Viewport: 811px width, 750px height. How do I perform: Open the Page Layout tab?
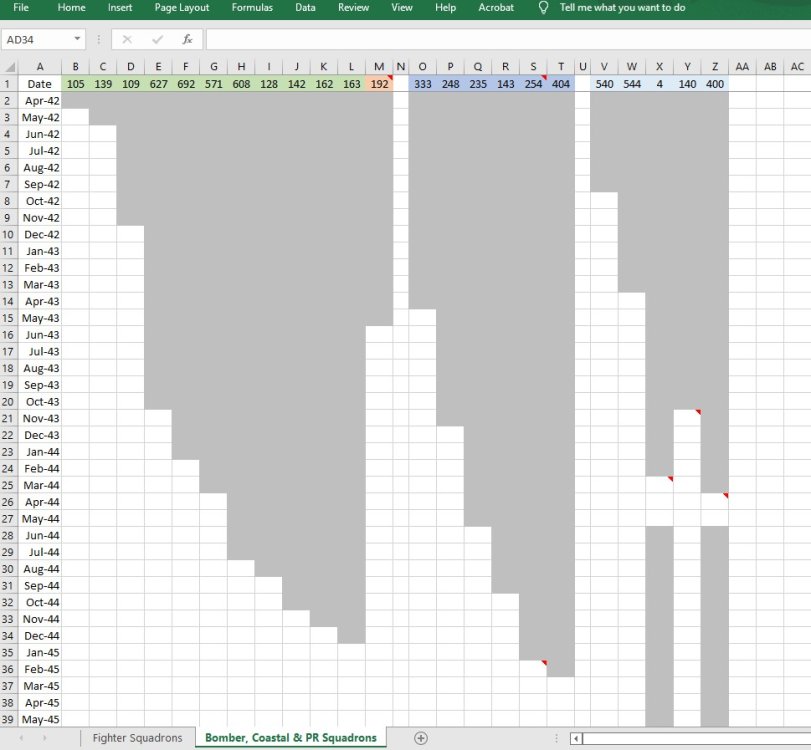(x=182, y=8)
